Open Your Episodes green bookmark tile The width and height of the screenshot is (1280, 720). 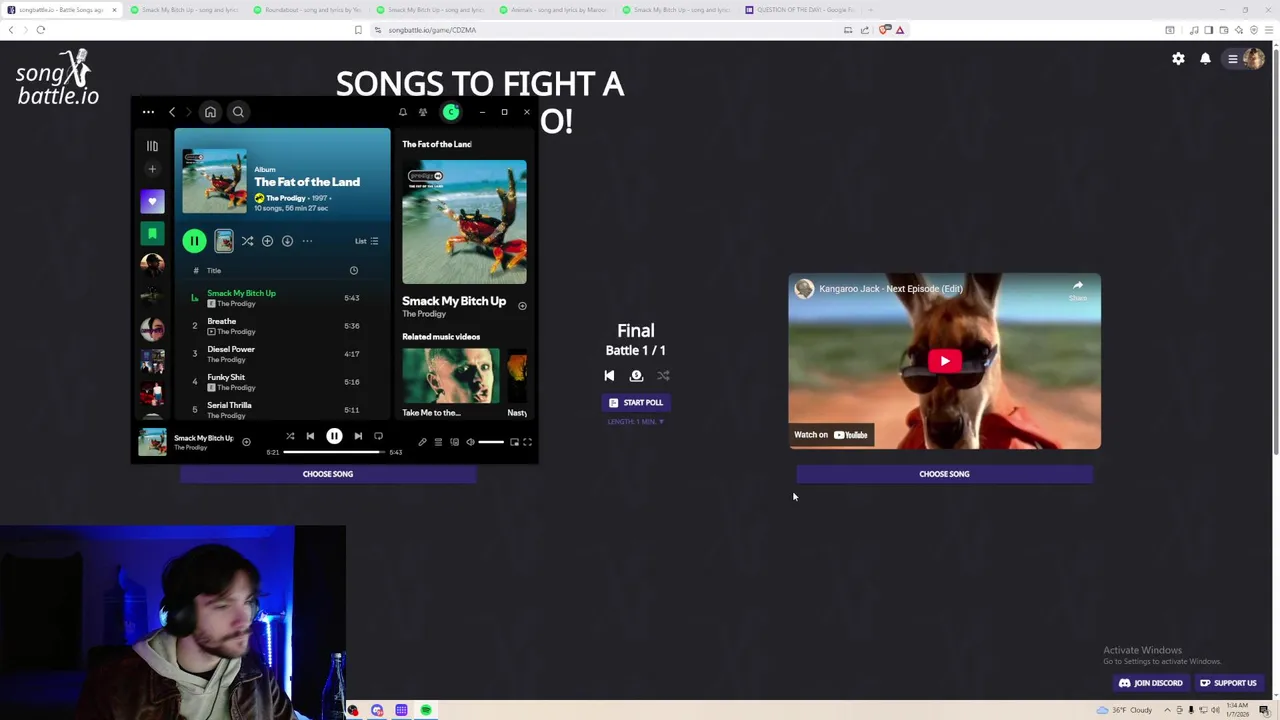tap(152, 234)
